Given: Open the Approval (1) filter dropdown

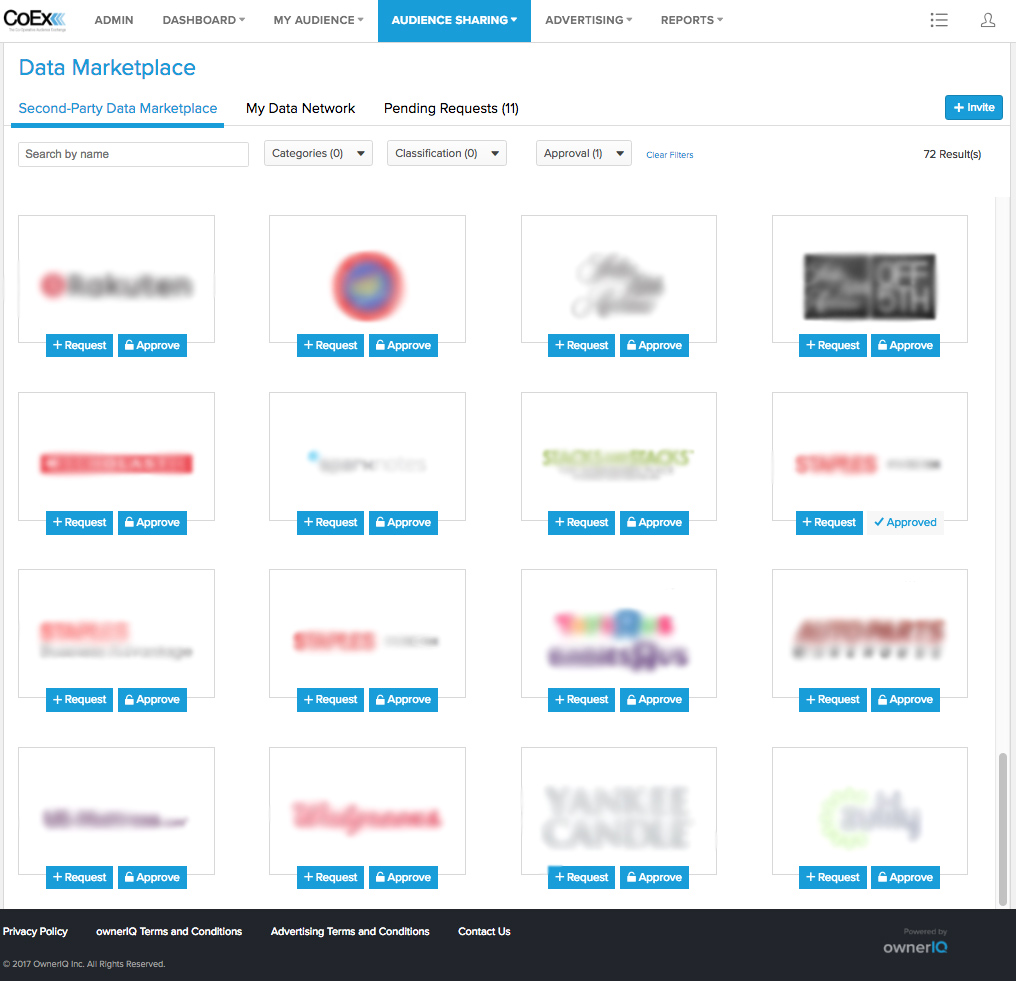Looking at the screenshot, I should pos(583,154).
